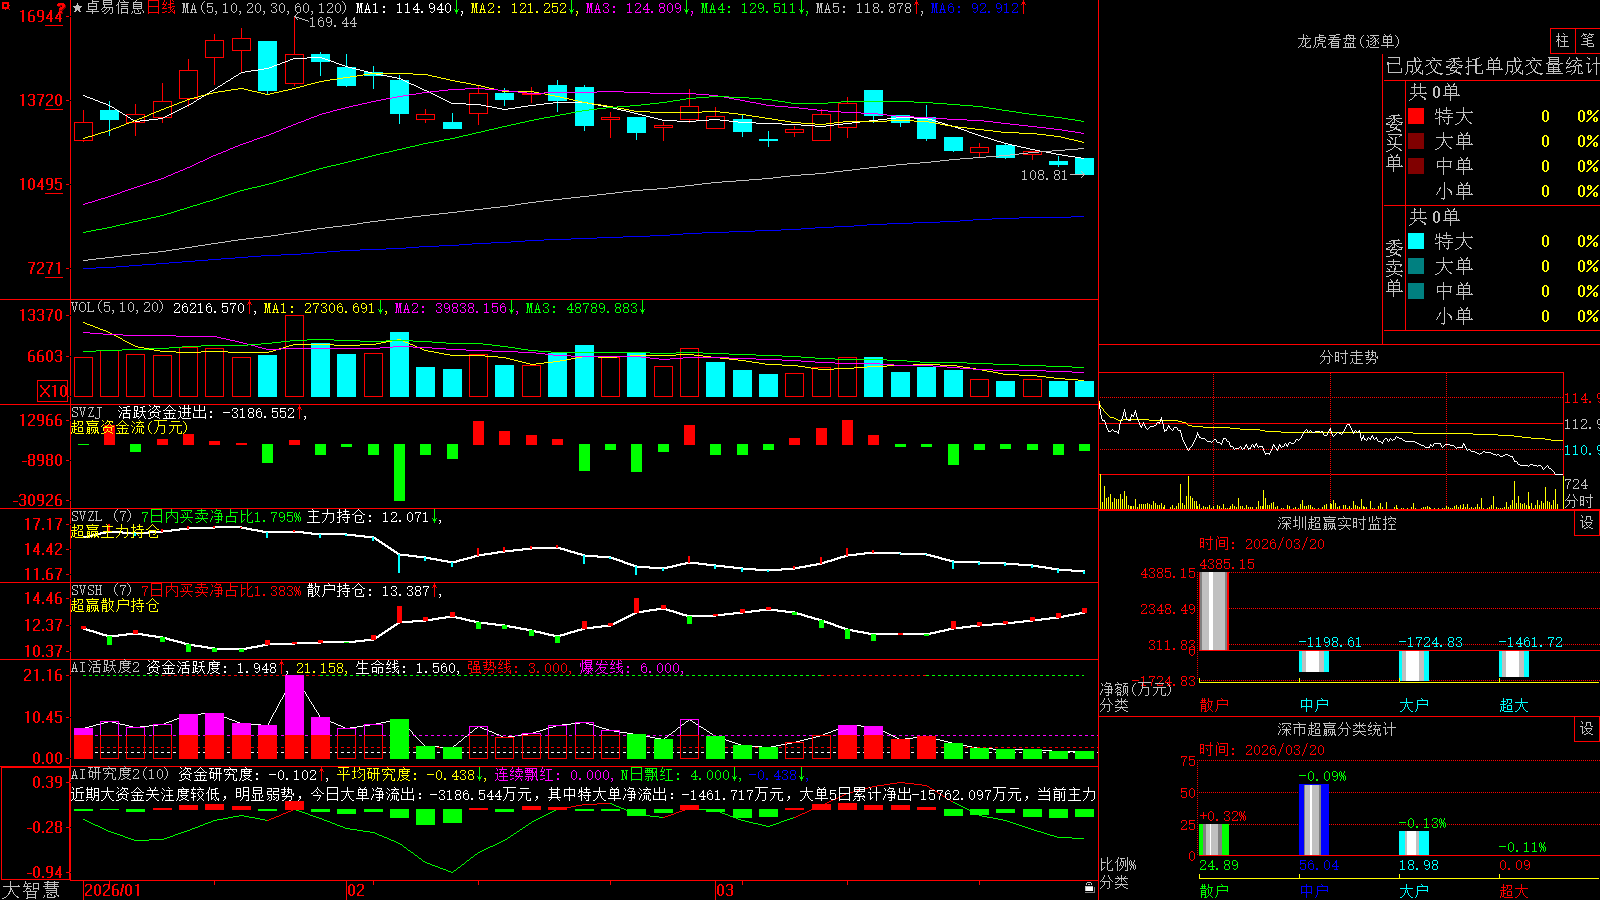
Task: Click the 大户 label under 实时监控 chart
Action: point(1414,705)
